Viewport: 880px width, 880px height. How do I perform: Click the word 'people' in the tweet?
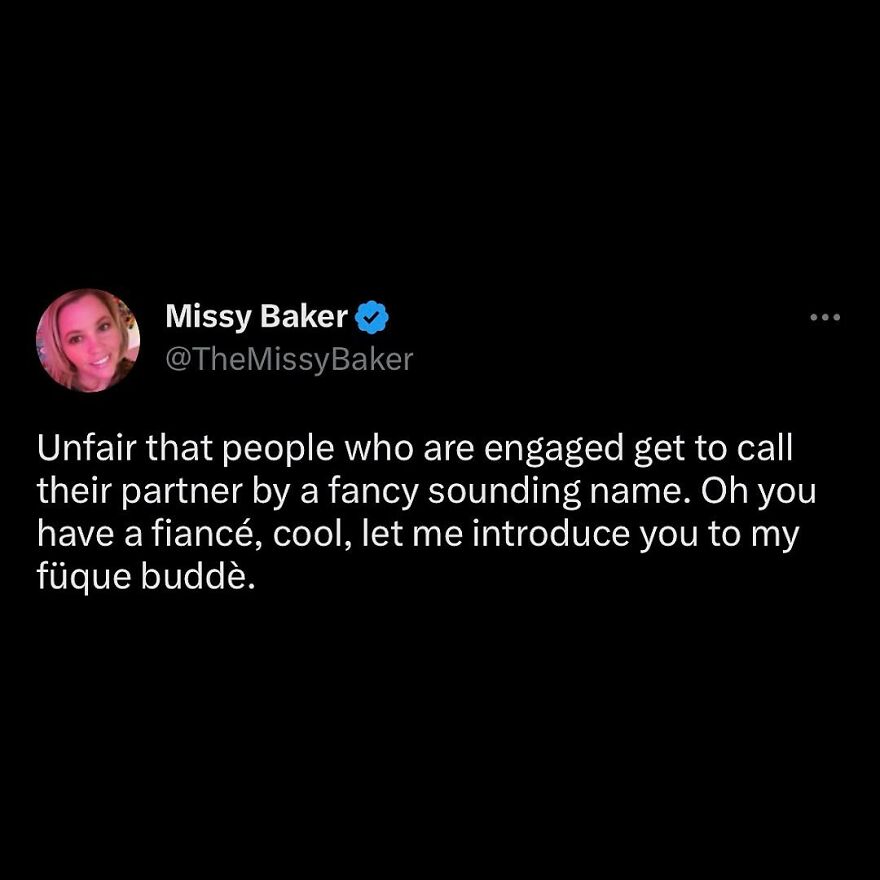coord(279,450)
